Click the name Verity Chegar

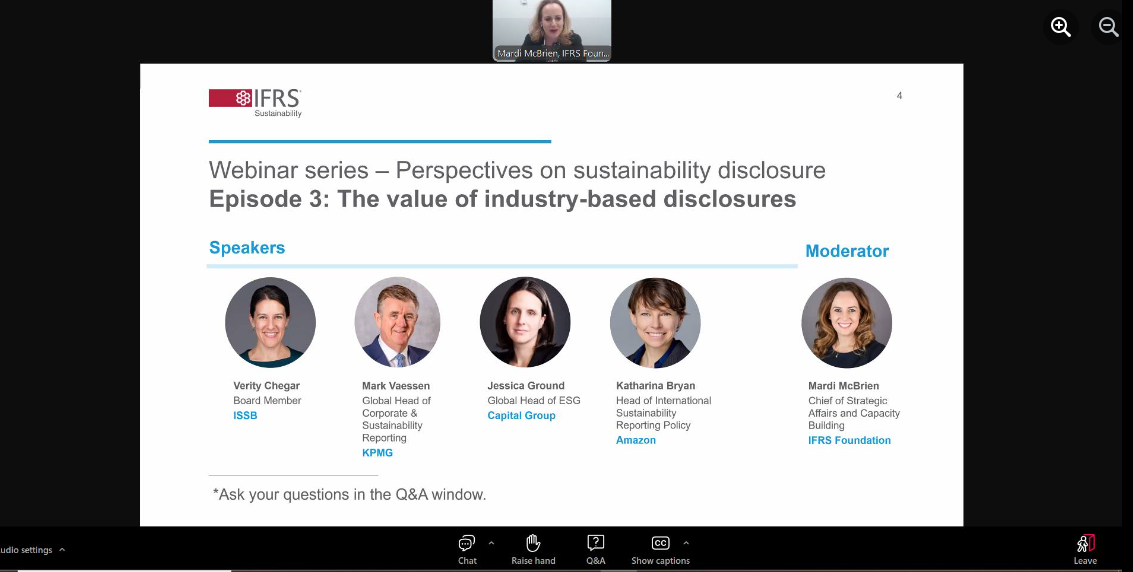(266, 386)
